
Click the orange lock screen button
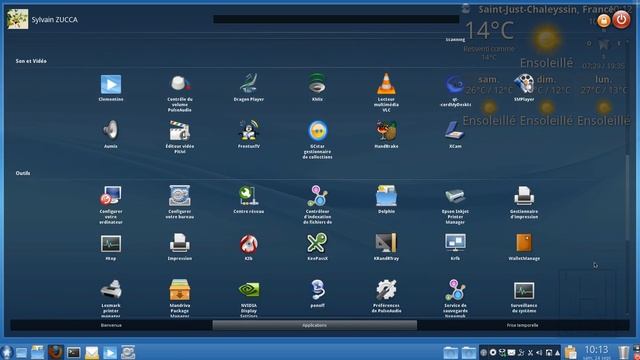tap(604, 20)
